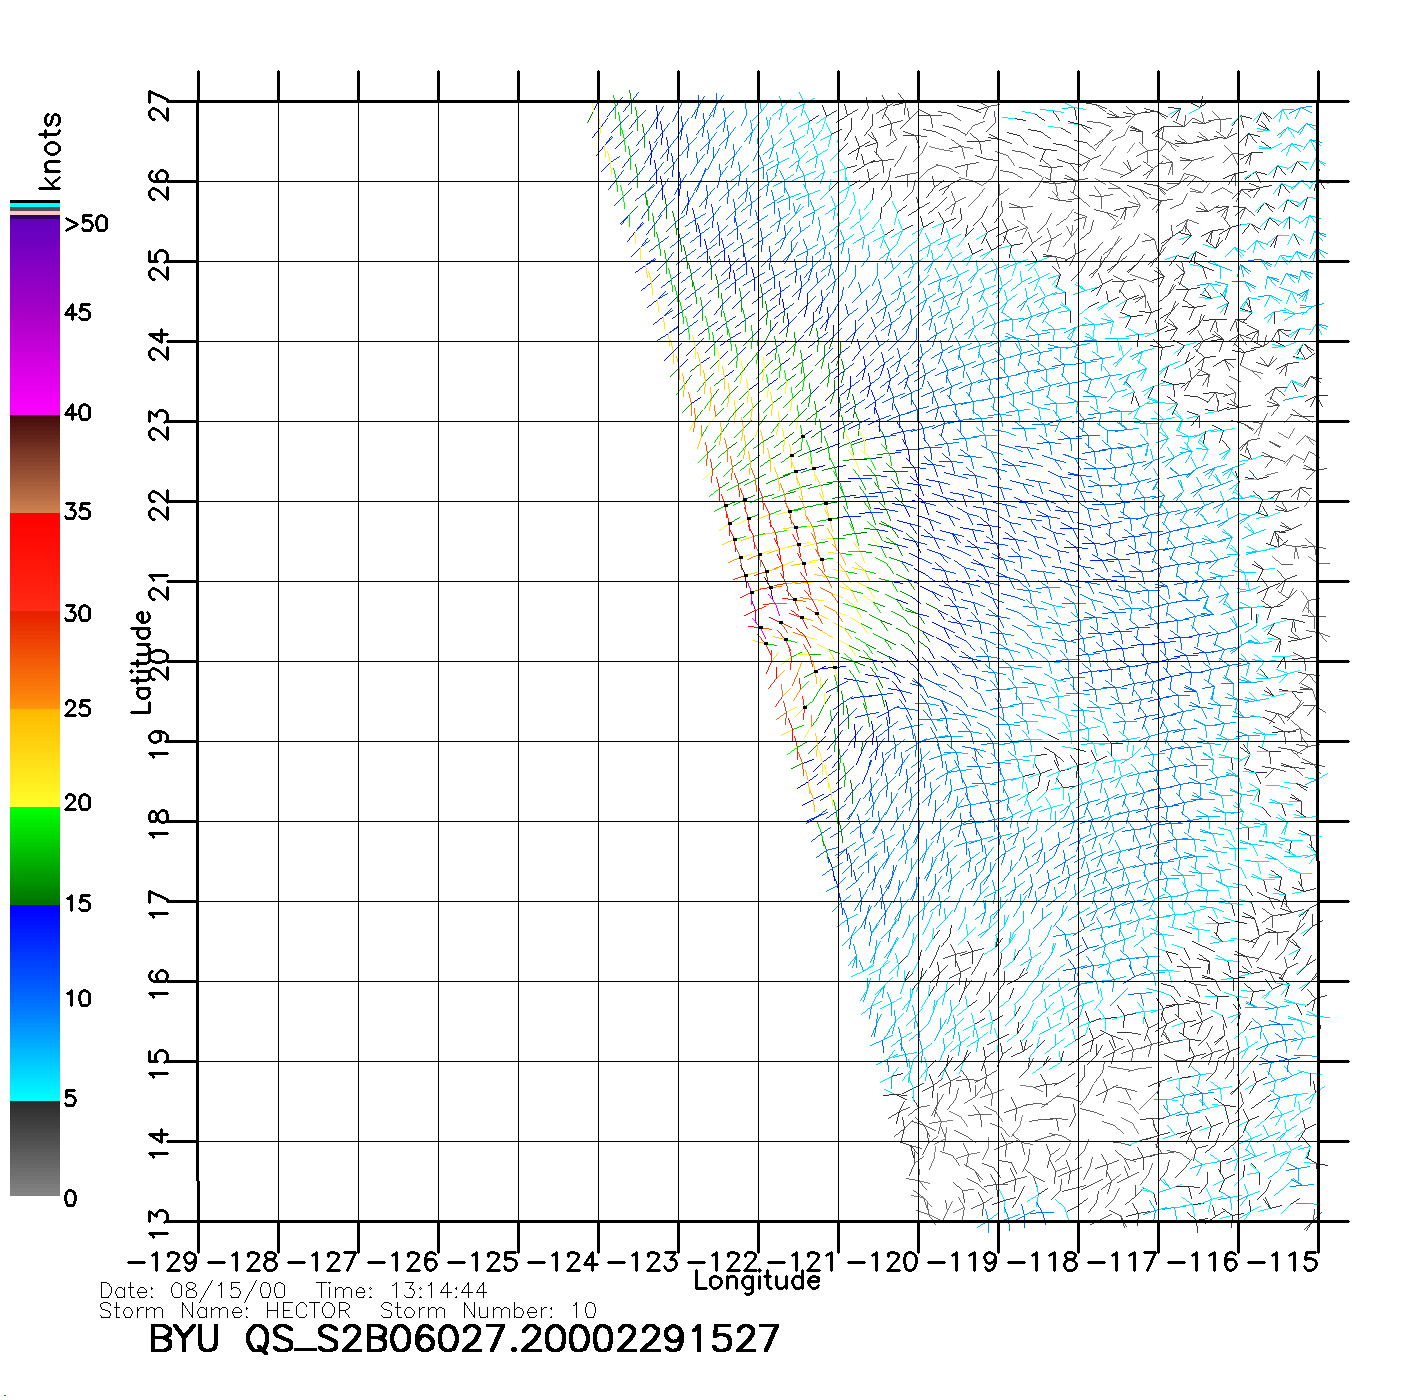Pick the red 30–35 knot legend band
1420x1400 pixels.
(35, 562)
